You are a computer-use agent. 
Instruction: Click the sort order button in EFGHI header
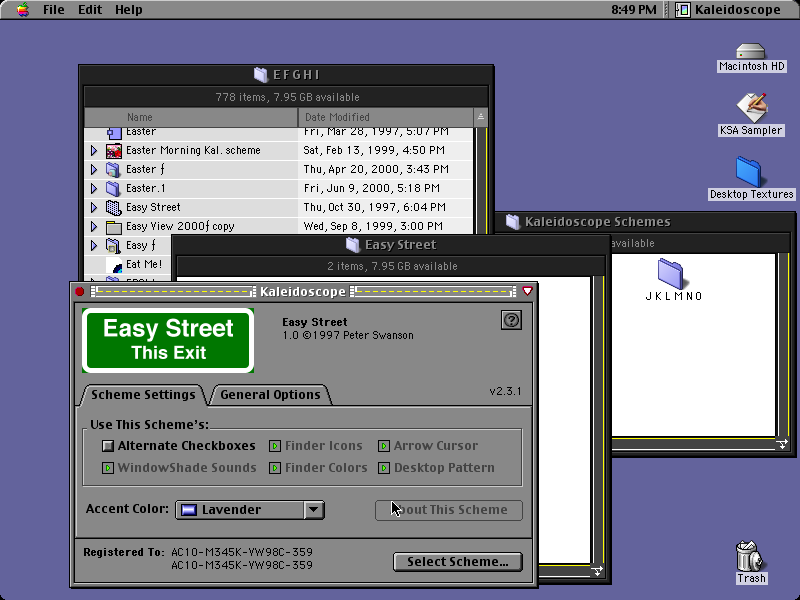tap(481, 117)
